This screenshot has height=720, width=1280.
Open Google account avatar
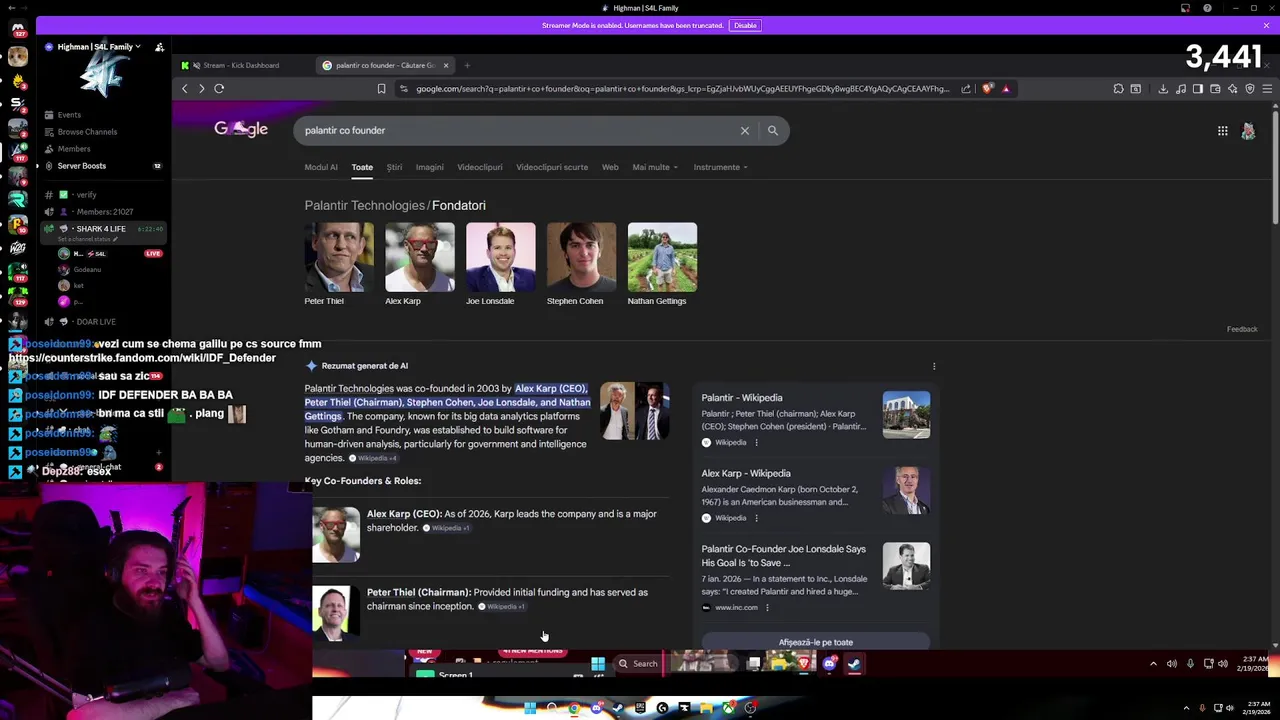point(1248,130)
